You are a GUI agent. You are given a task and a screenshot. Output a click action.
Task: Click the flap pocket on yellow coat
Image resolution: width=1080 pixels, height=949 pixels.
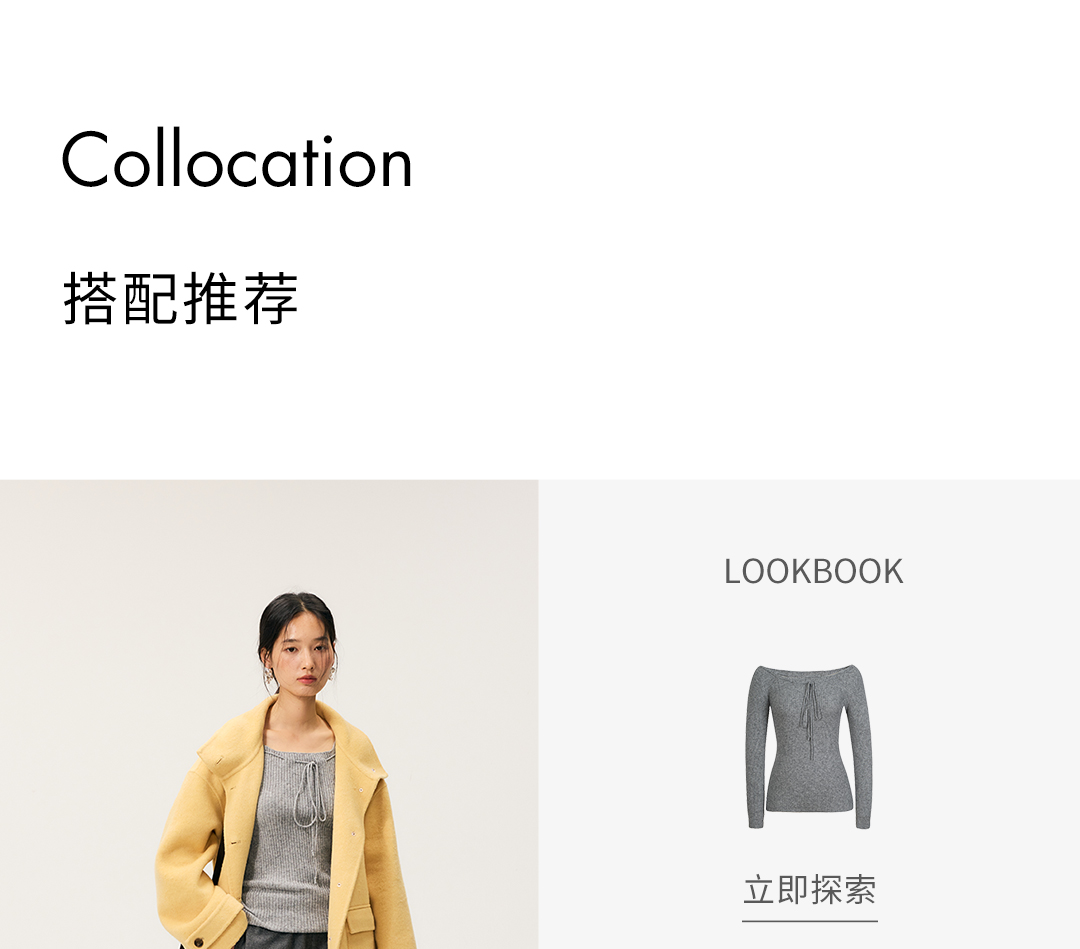[x=360, y=920]
